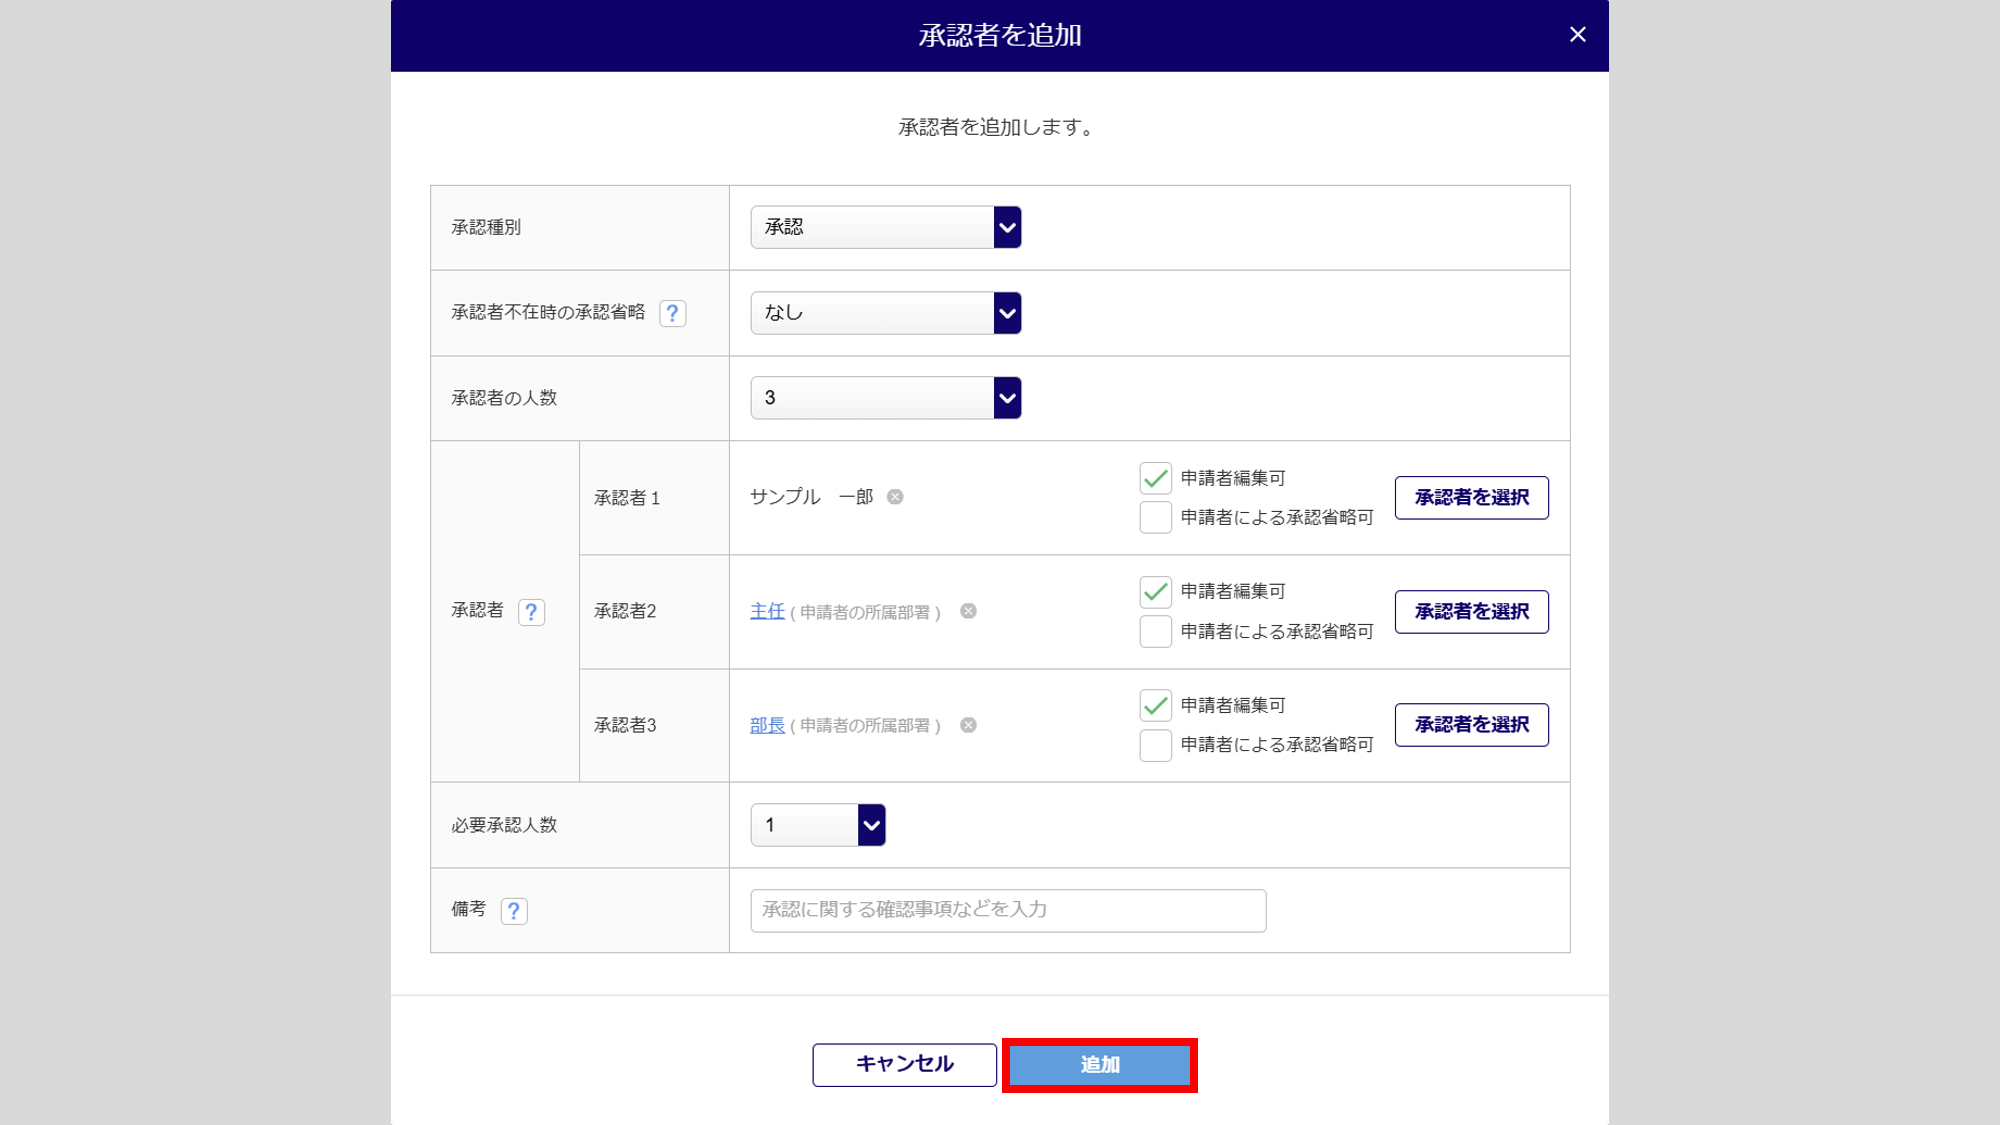Click help icon beside 承認者不在時の承認省略
Viewport: 2000px width, 1125px height.
(672, 313)
